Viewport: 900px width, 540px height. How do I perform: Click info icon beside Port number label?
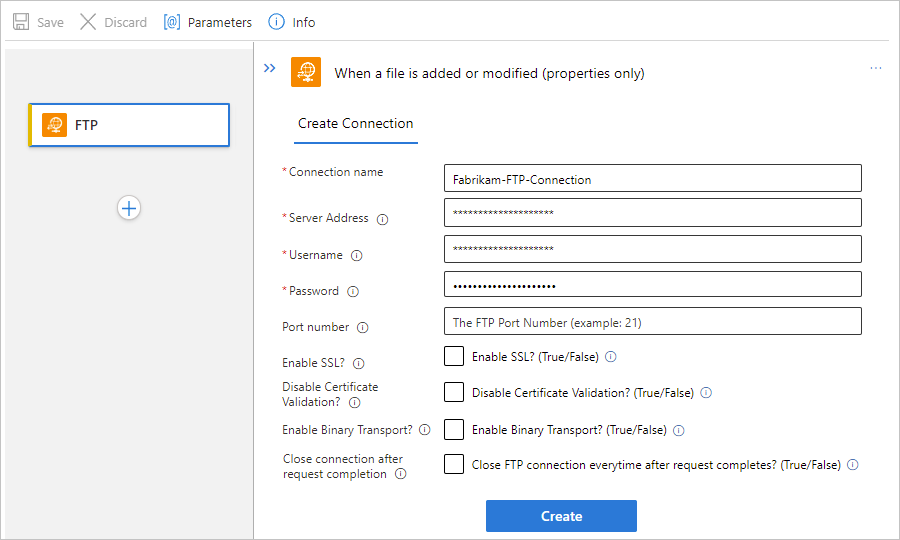coord(363,328)
